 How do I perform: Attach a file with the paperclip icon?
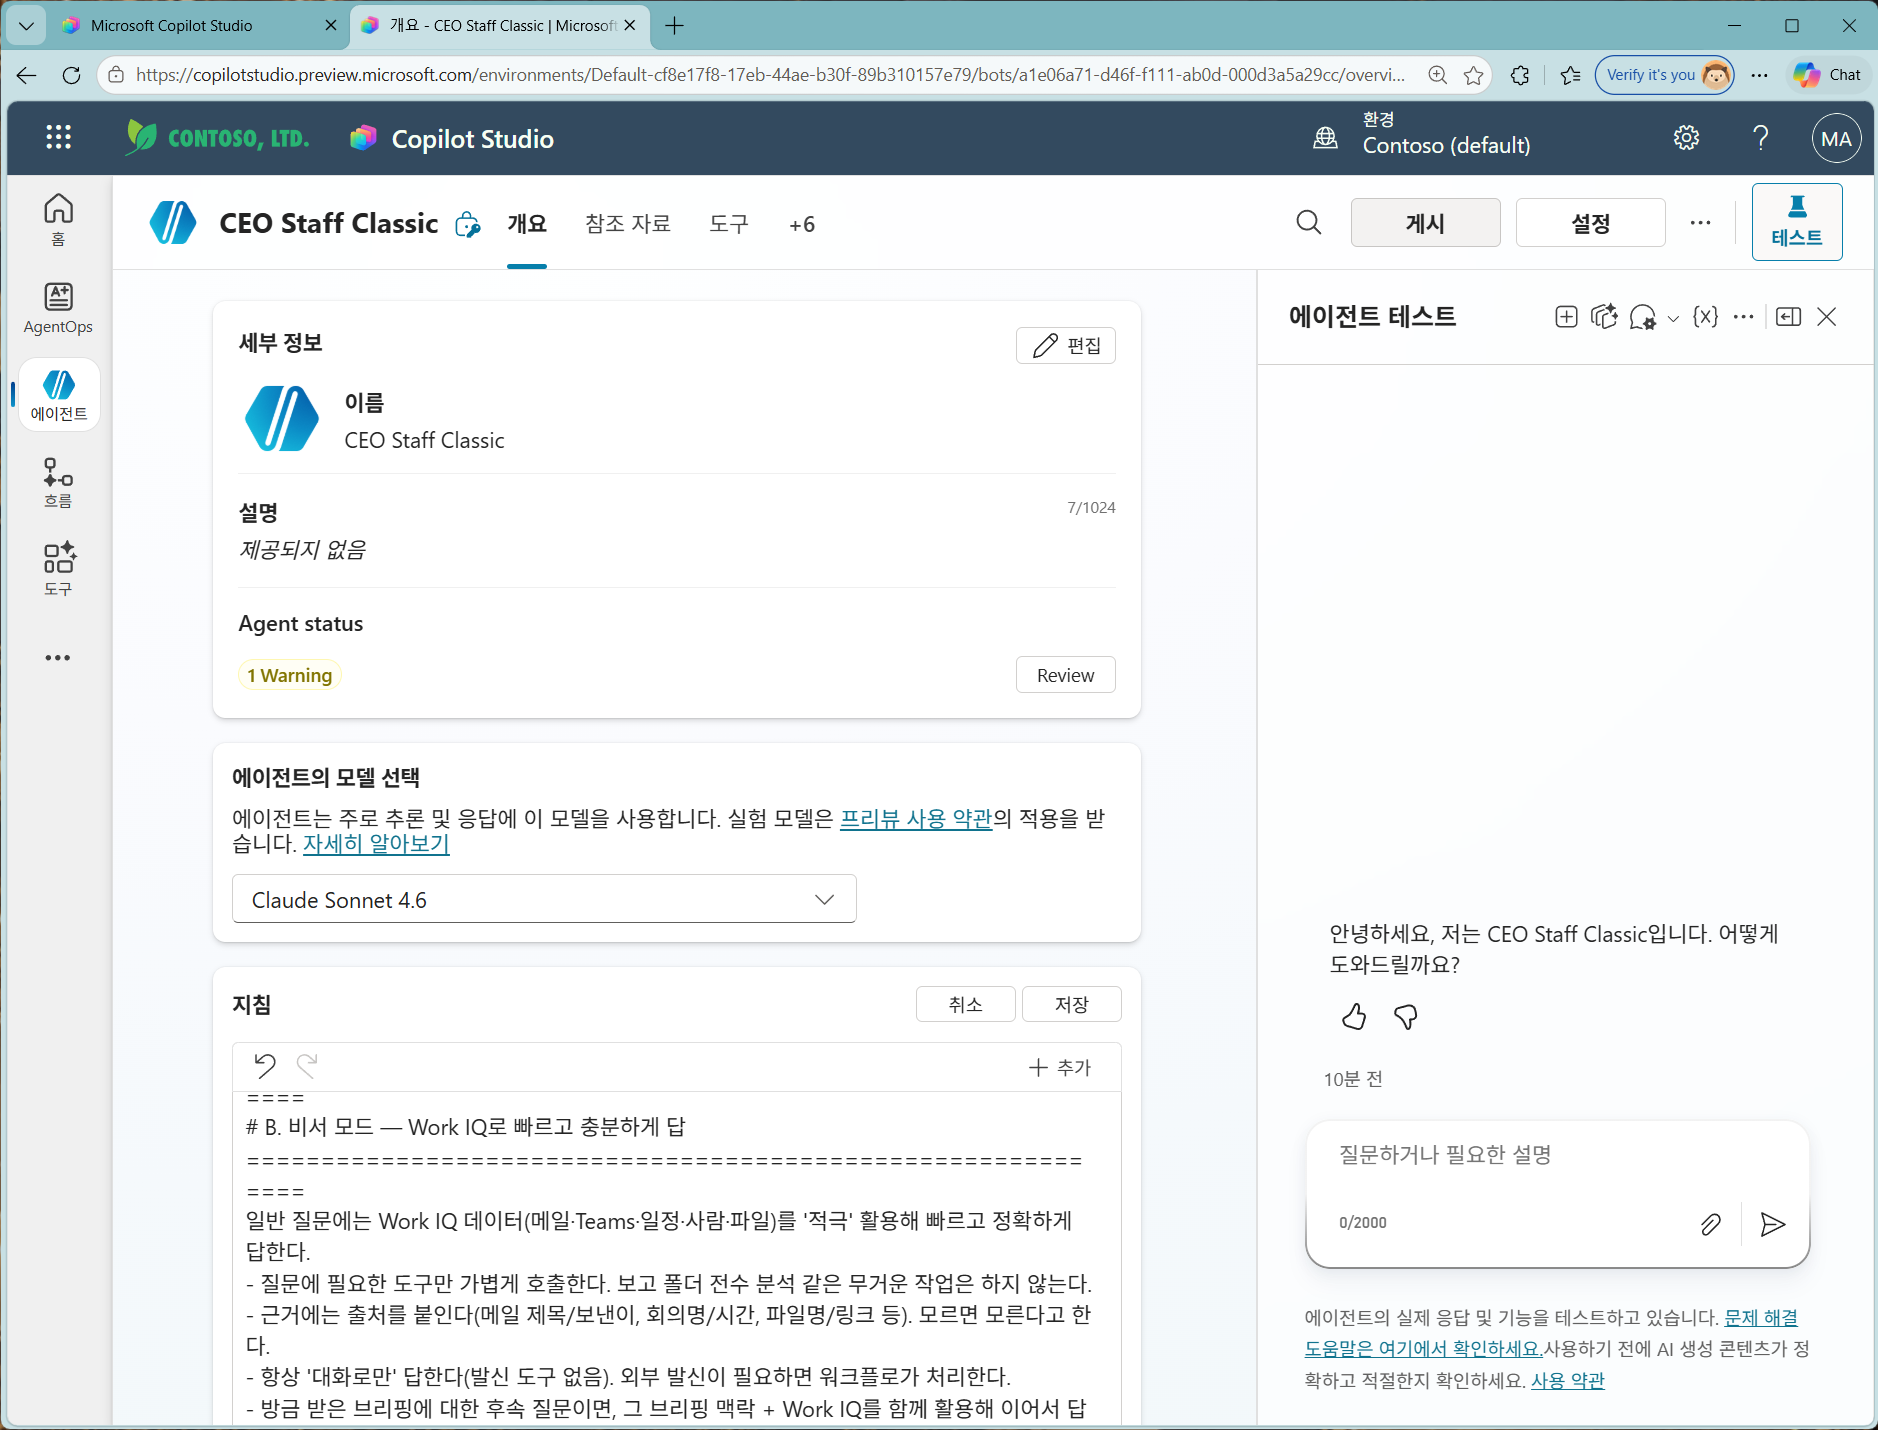1710,1224
